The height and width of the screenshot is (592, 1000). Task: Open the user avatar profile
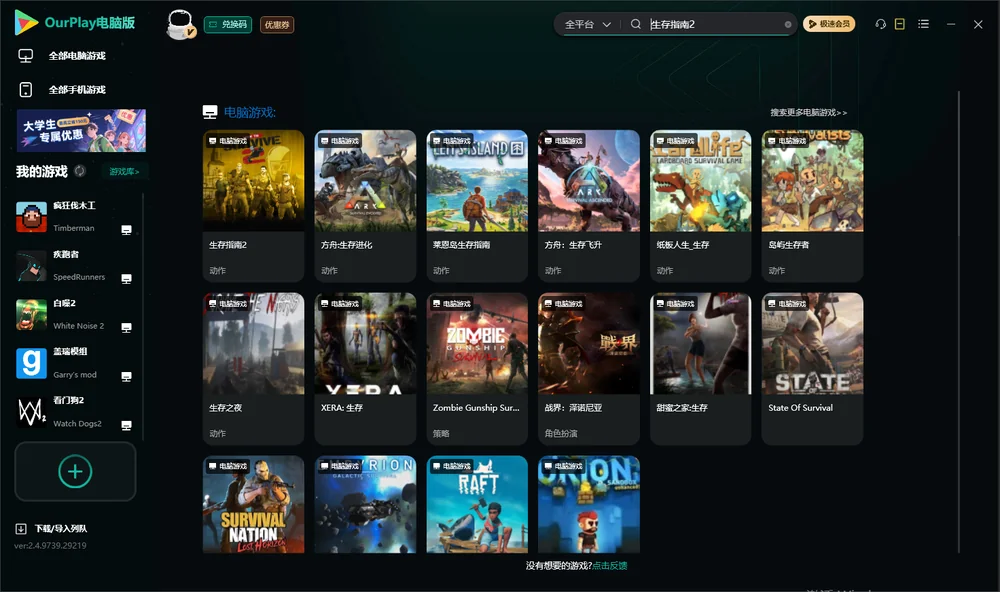(x=180, y=24)
